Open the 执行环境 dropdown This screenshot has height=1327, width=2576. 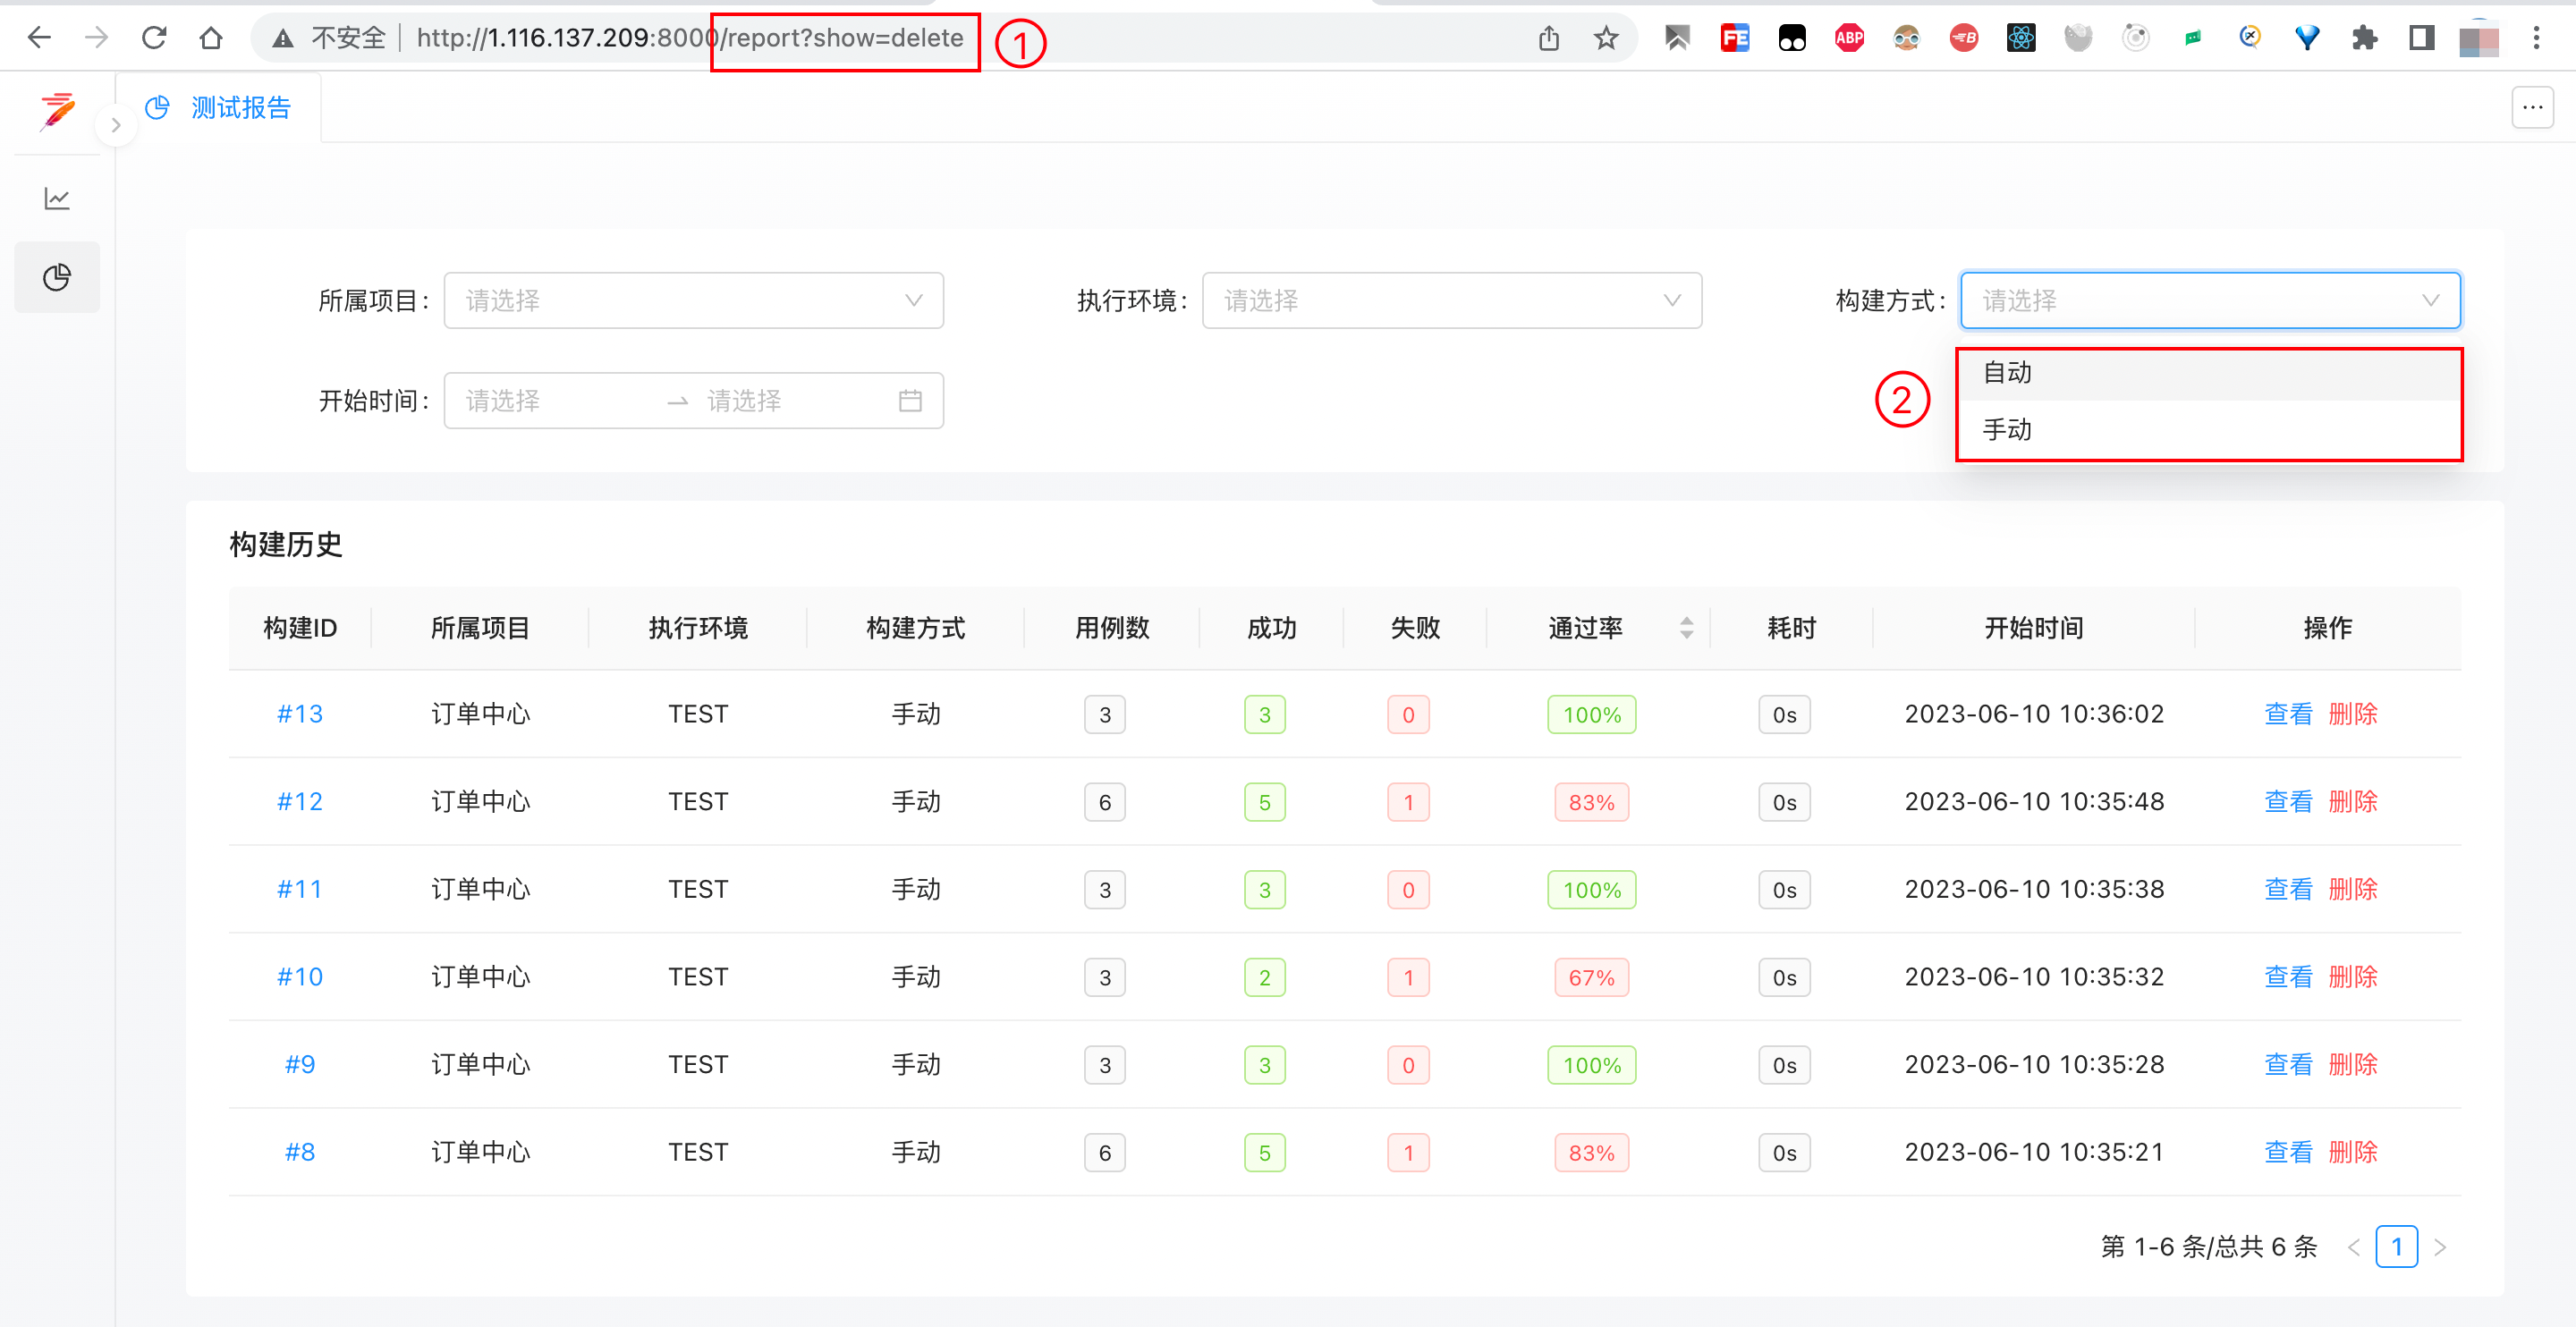(x=1451, y=300)
